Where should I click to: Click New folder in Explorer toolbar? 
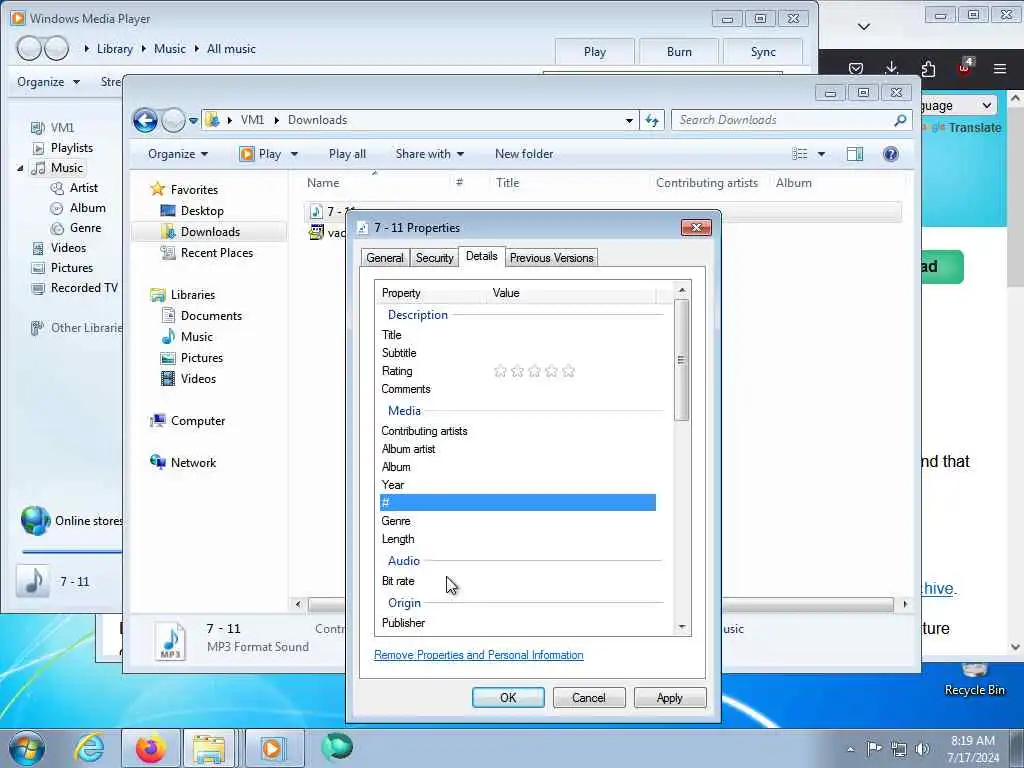(524, 154)
